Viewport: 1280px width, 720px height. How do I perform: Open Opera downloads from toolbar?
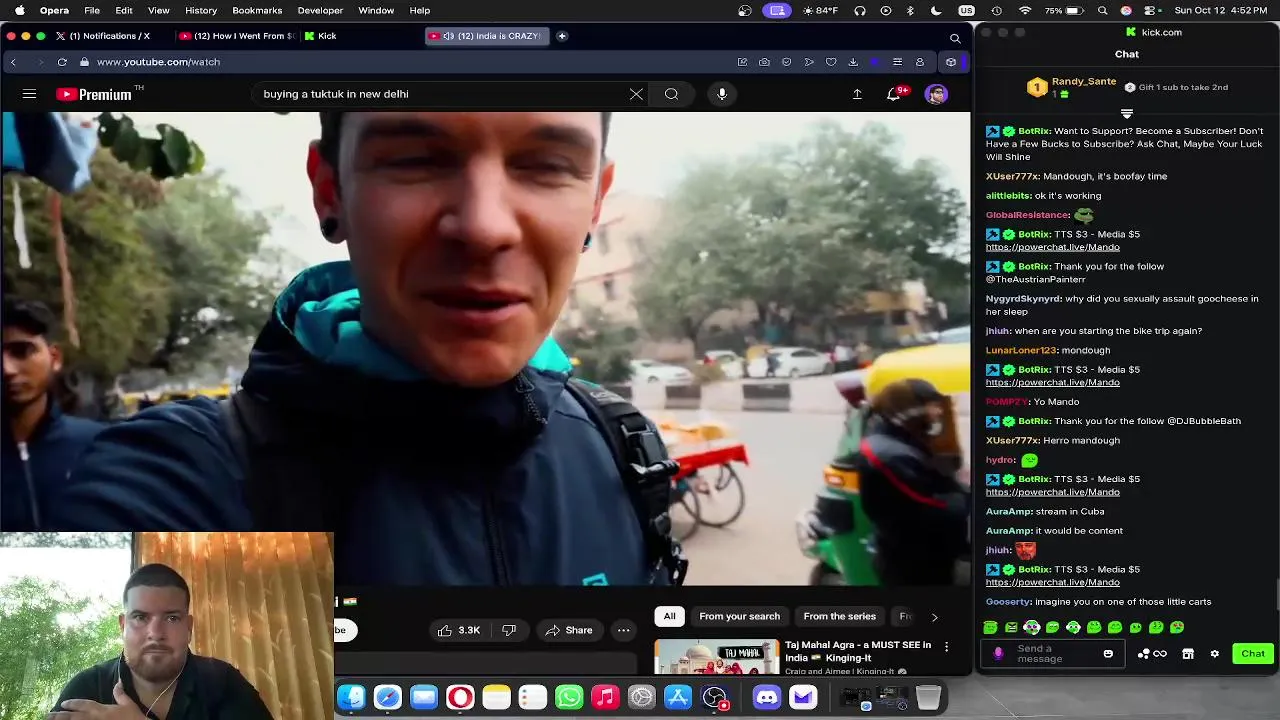point(852,62)
